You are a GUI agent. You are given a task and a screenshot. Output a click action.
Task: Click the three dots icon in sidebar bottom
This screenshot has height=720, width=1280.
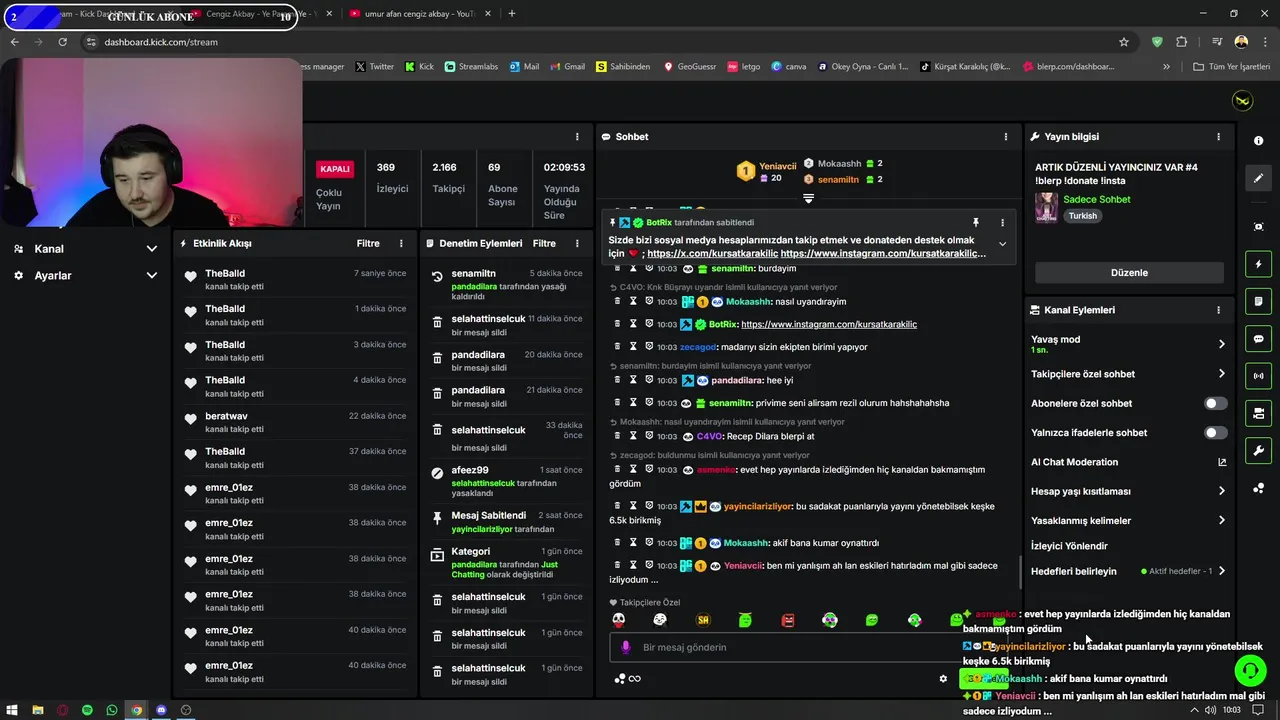[x=1258, y=488]
